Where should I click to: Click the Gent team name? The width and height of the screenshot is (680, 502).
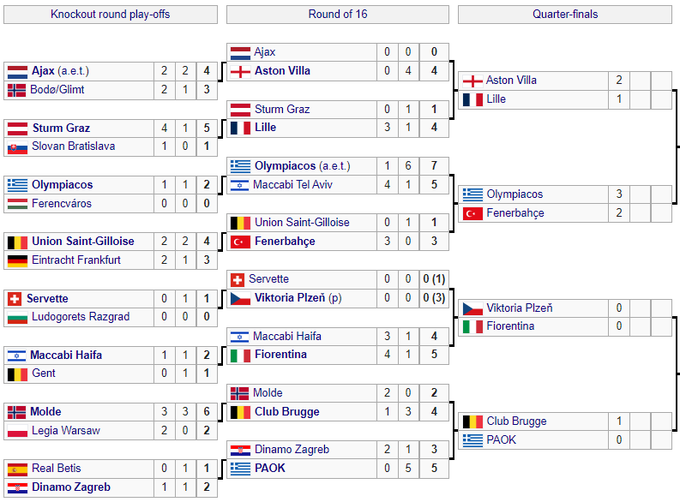43,374
